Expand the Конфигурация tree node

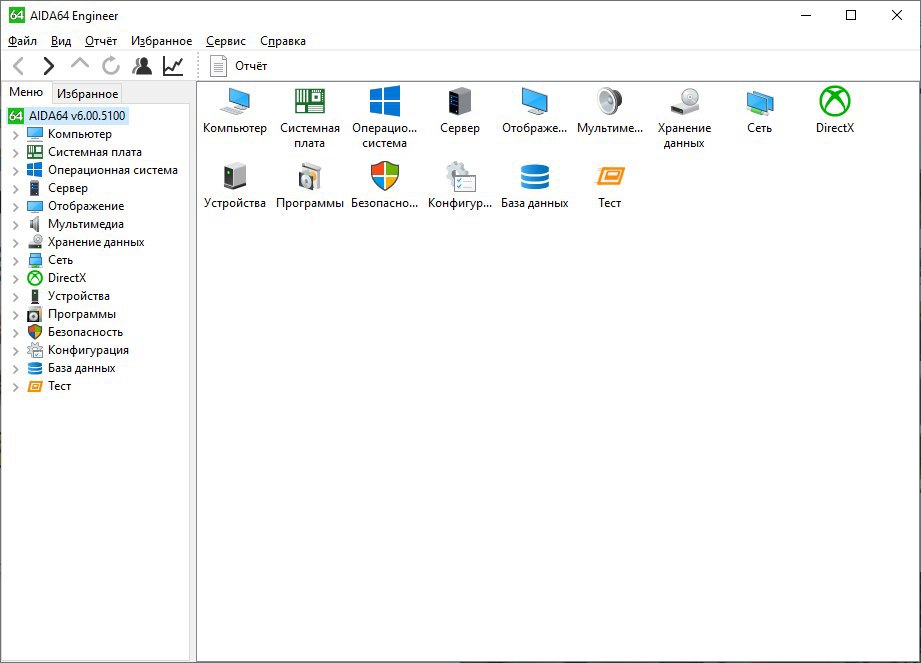(x=16, y=351)
